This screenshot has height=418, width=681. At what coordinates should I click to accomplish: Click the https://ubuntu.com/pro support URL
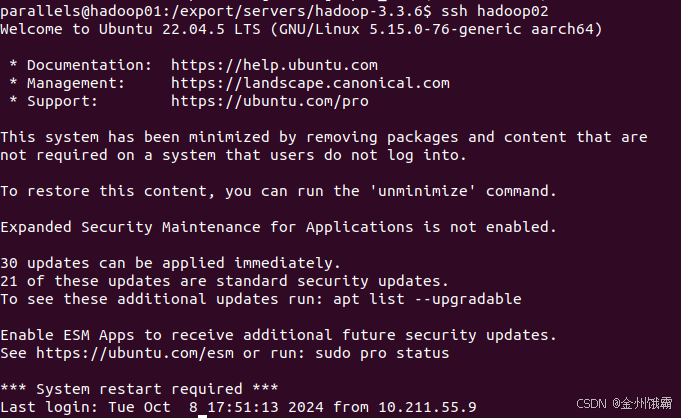pyautogui.click(x=270, y=101)
